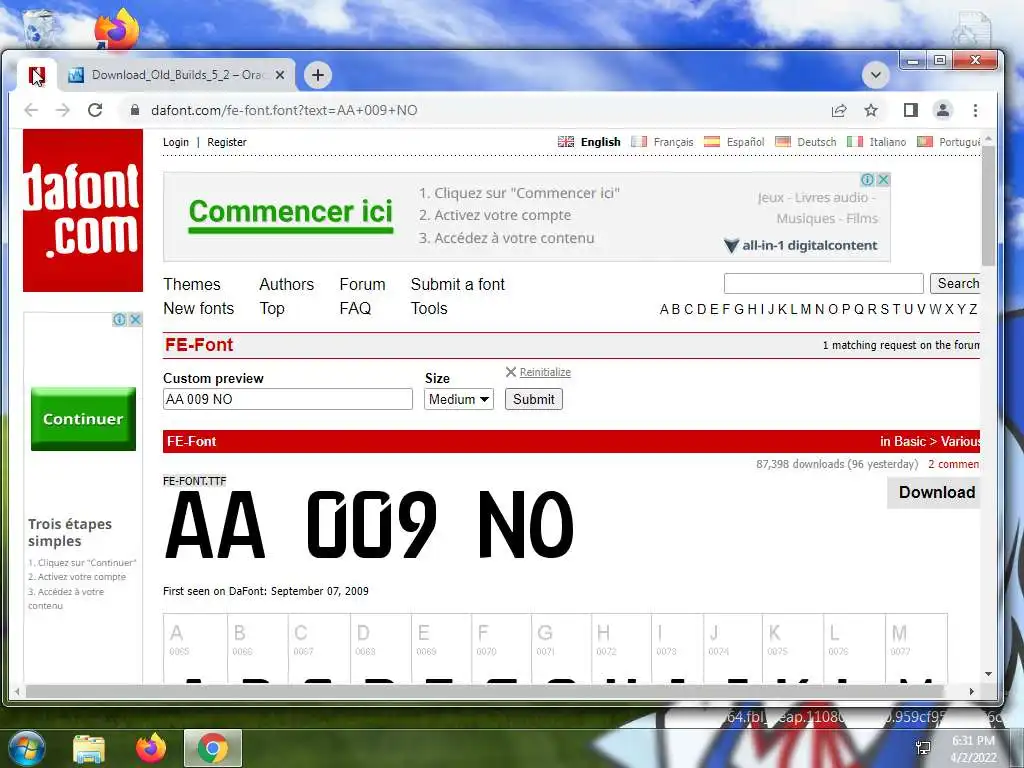Open New fonts page

(x=199, y=308)
